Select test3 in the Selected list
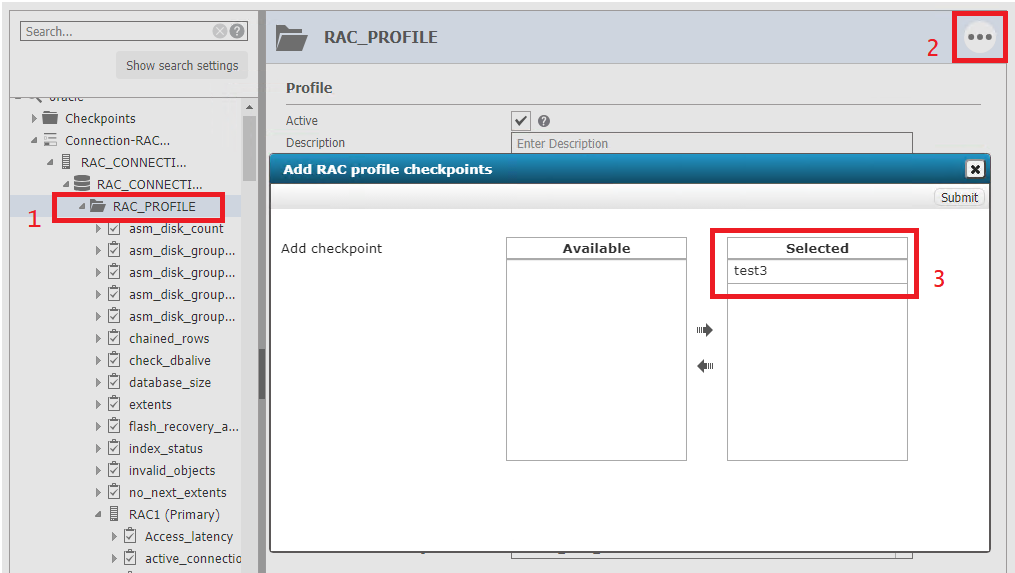 click(817, 271)
